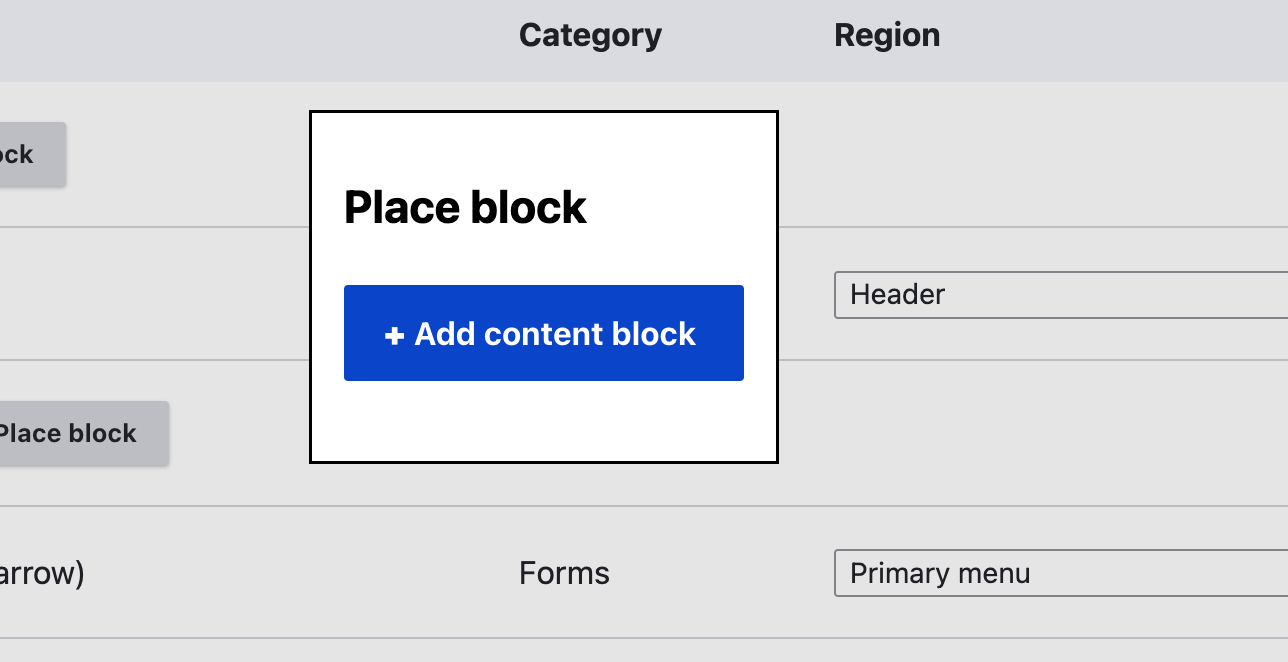This screenshot has width=1288, height=662.
Task: Click the blue Add content block button
Action: [x=543, y=333]
